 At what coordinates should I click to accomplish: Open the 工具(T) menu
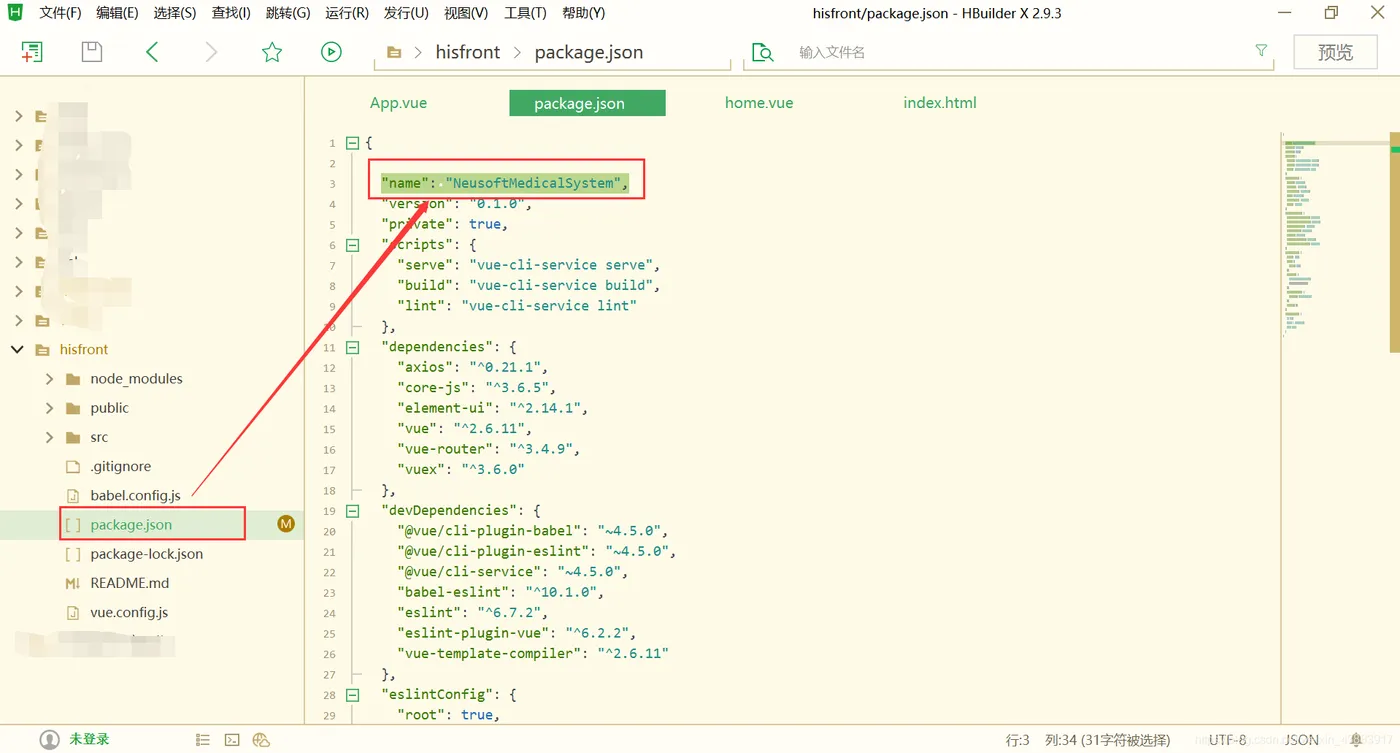525,13
